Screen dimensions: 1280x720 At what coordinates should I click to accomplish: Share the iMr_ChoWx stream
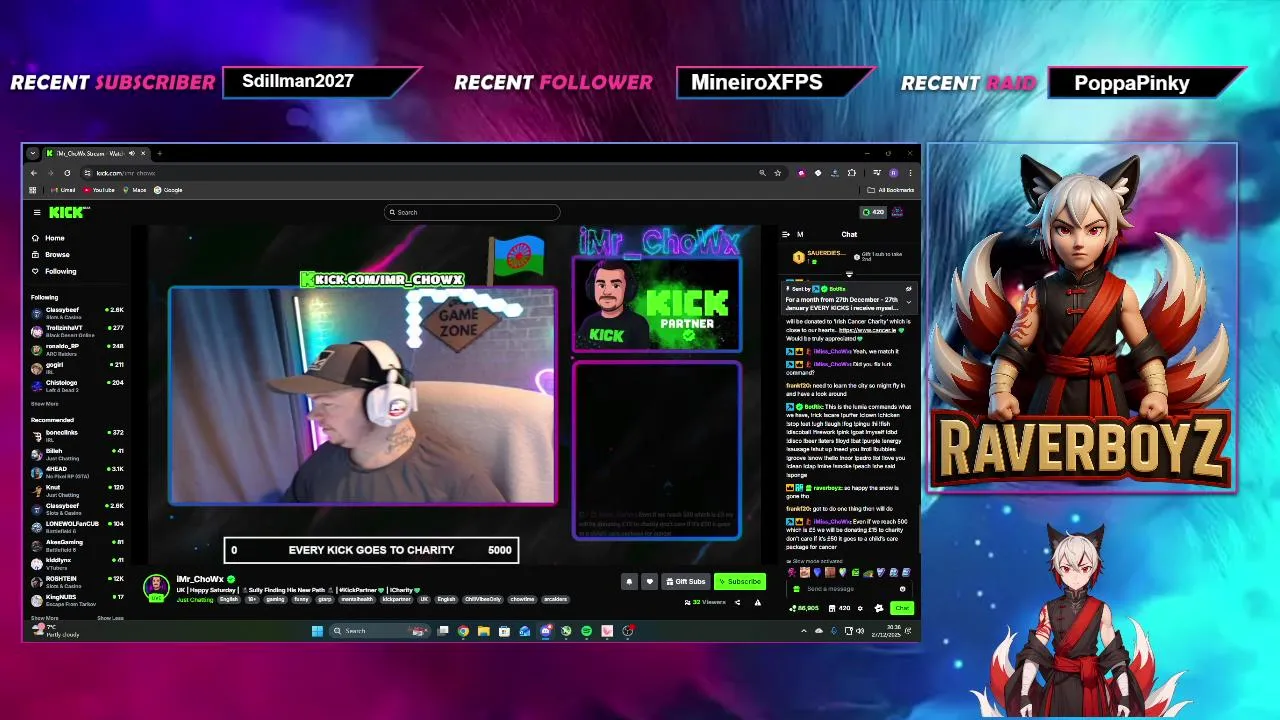737,602
